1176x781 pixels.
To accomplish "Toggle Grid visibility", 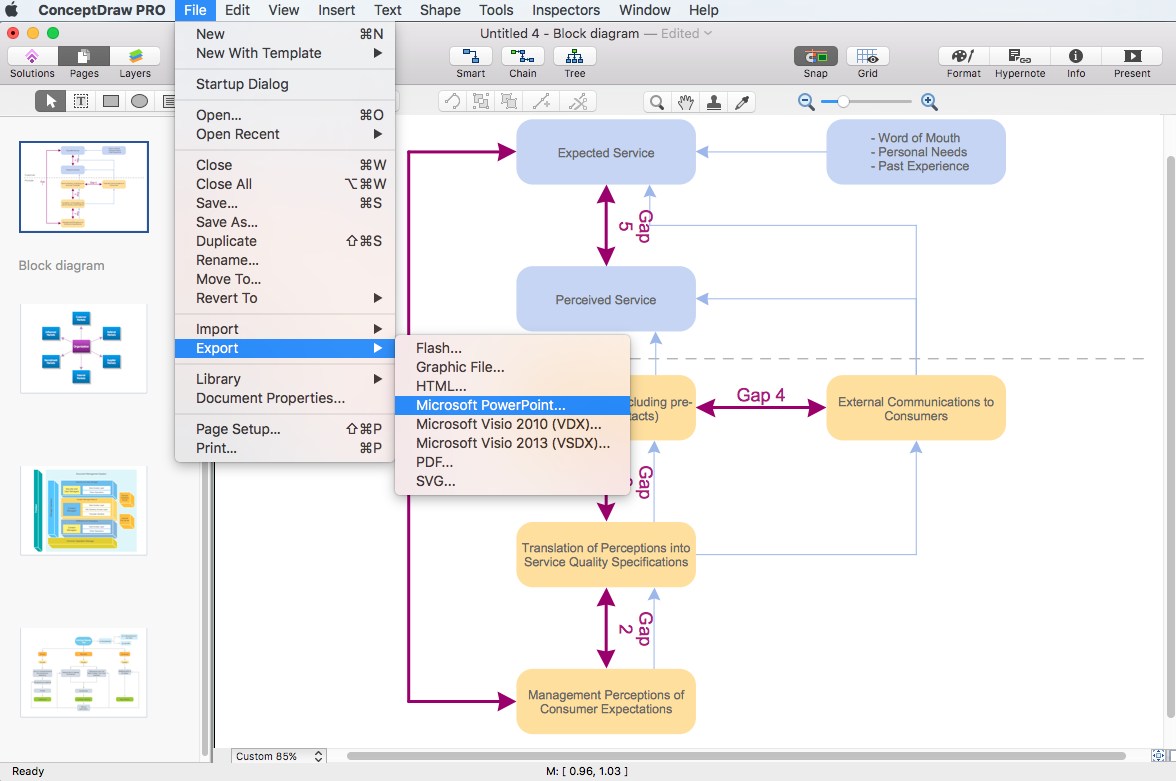I will tap(867, 57).
